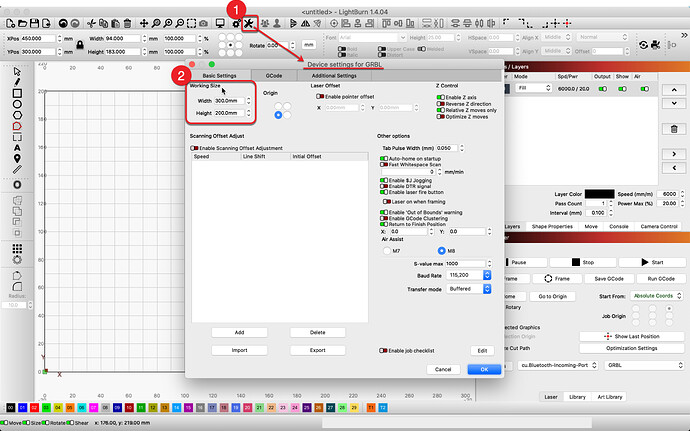Screen dimensions: 690x431
Task: Click the black Layer Color swatch
Action: (599, 194)
